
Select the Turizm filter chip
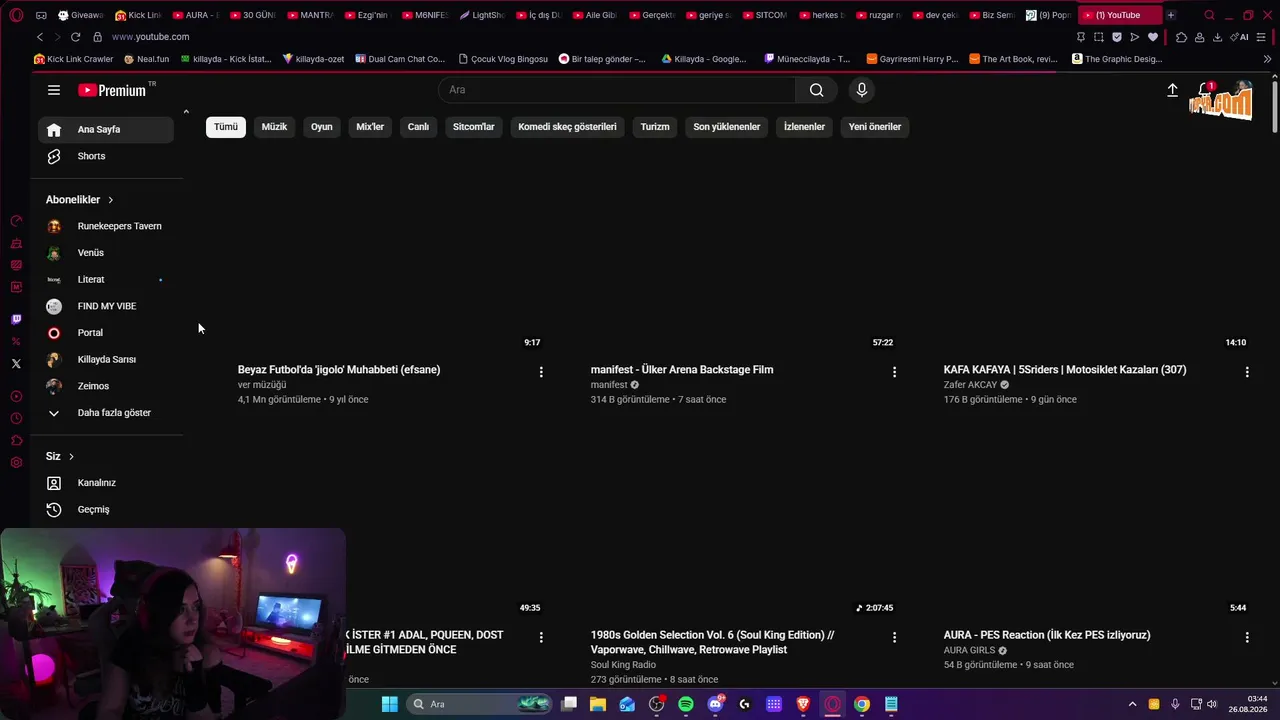[x=655, y=127]
